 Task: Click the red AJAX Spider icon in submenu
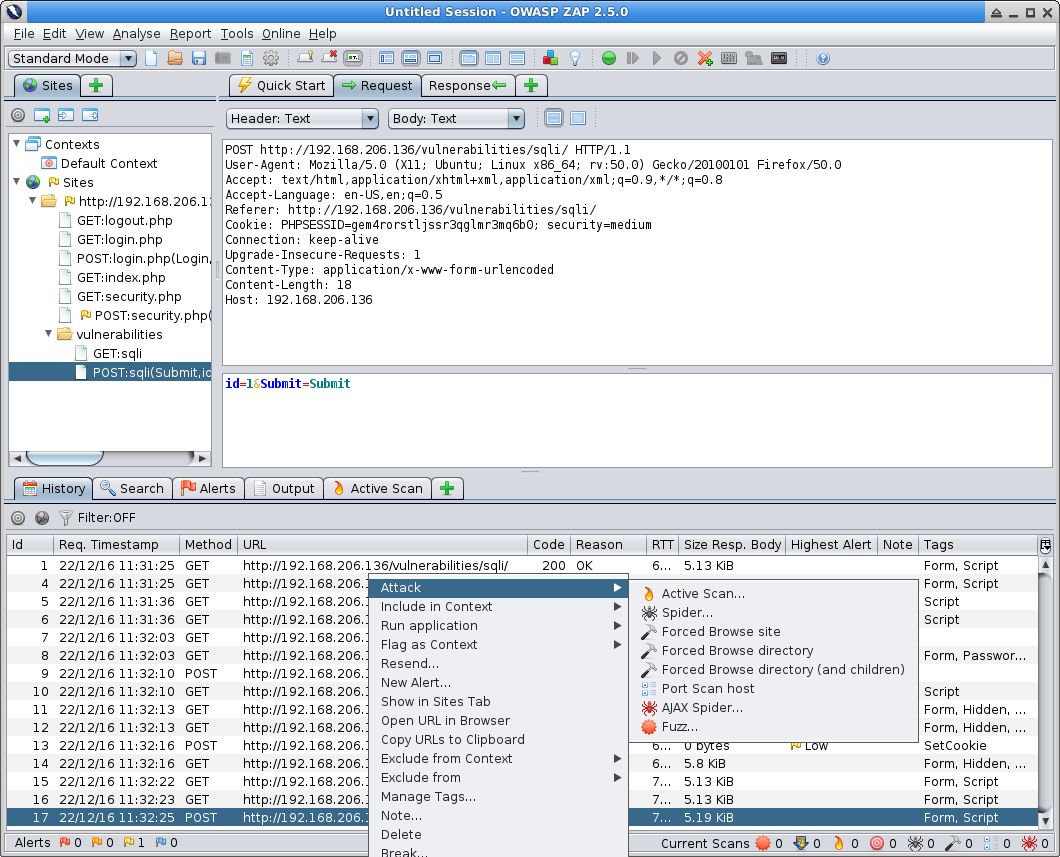(649, 708)
